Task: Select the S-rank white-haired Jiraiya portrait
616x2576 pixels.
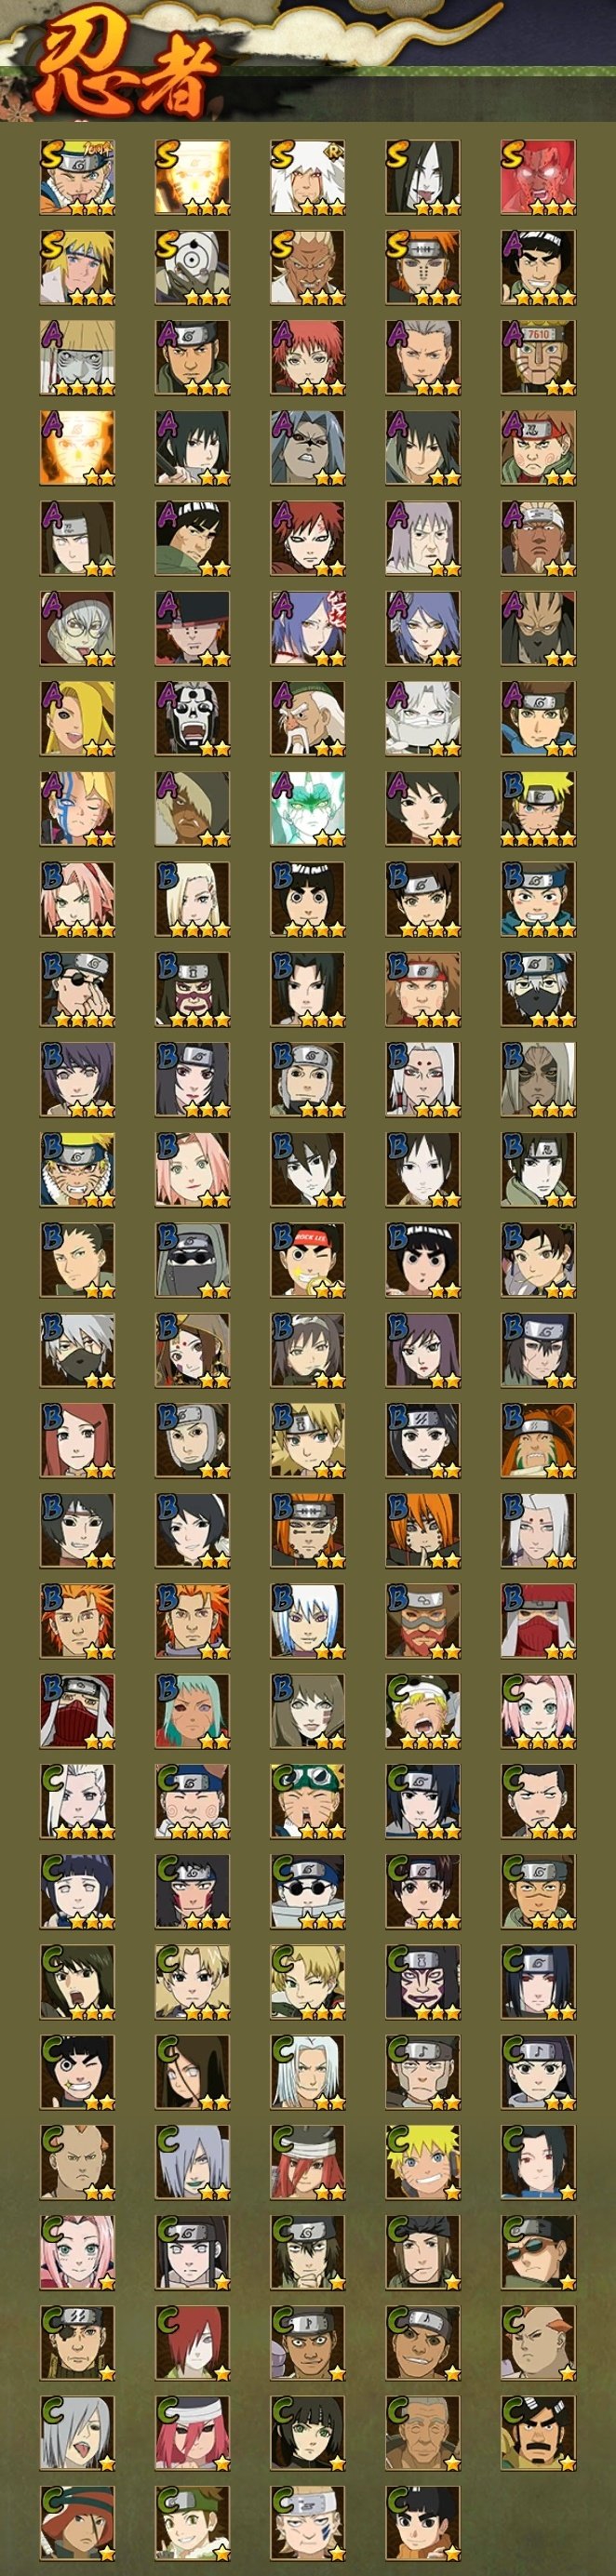Action: (x=308, y=178)
